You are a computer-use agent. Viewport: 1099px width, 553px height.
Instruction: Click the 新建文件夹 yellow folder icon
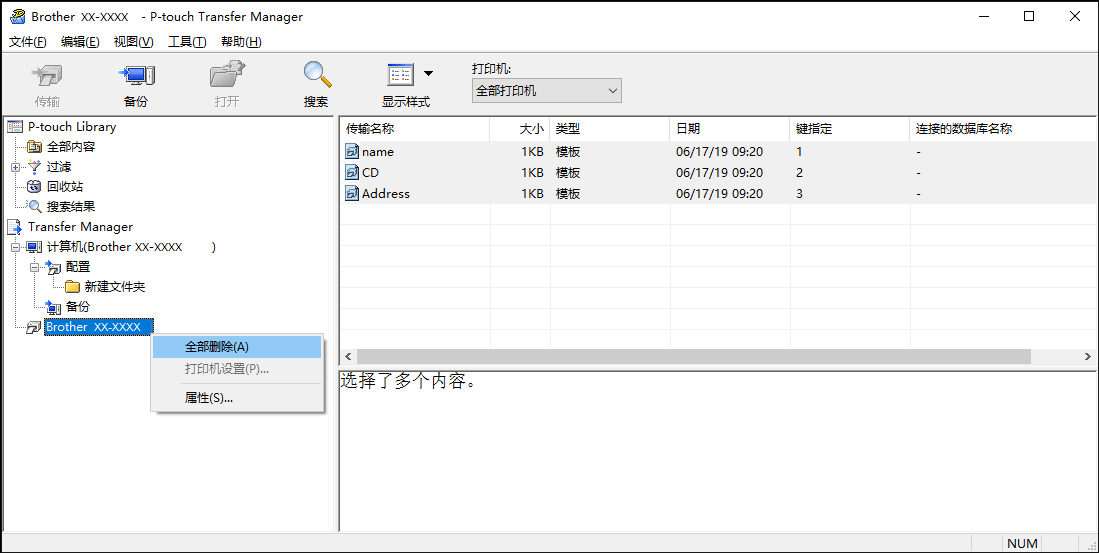[x=72, y=287]
